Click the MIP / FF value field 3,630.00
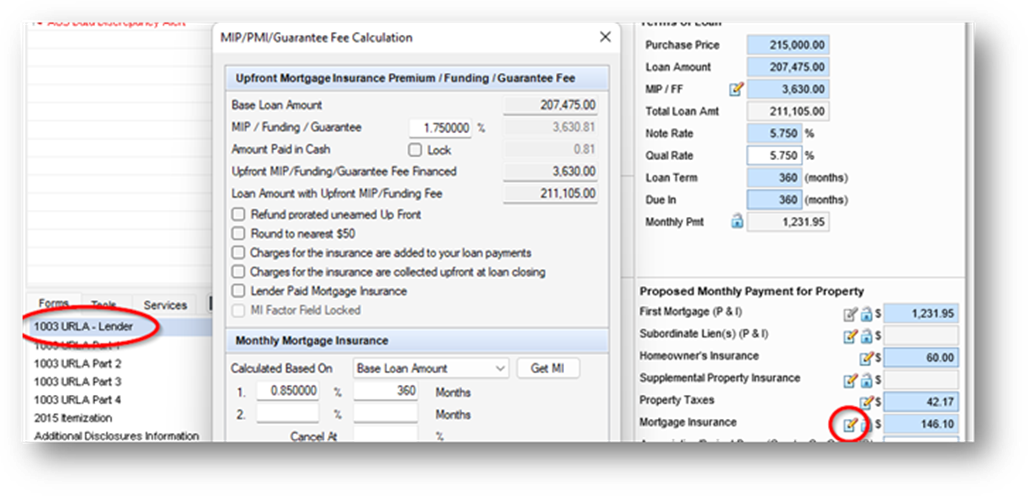The width and height of the screenshot is (1028, 497). coord(788,89)
